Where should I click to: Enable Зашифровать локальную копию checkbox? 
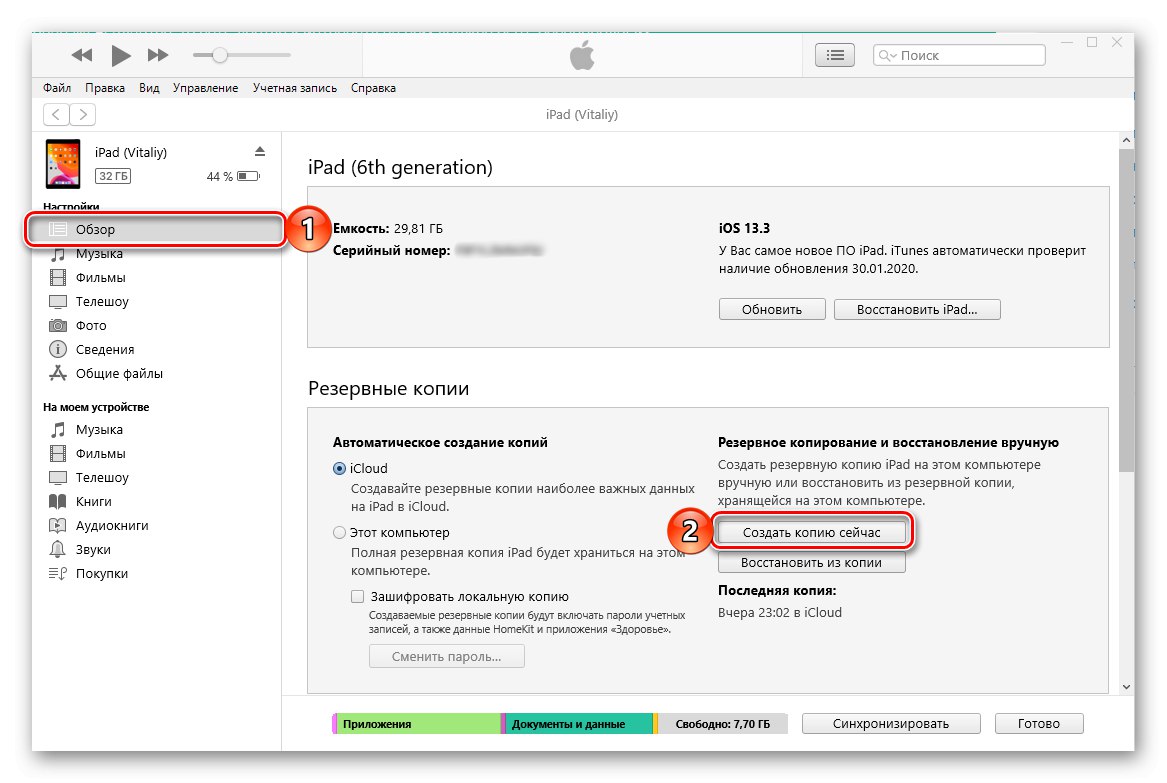[x=358, y=596]
